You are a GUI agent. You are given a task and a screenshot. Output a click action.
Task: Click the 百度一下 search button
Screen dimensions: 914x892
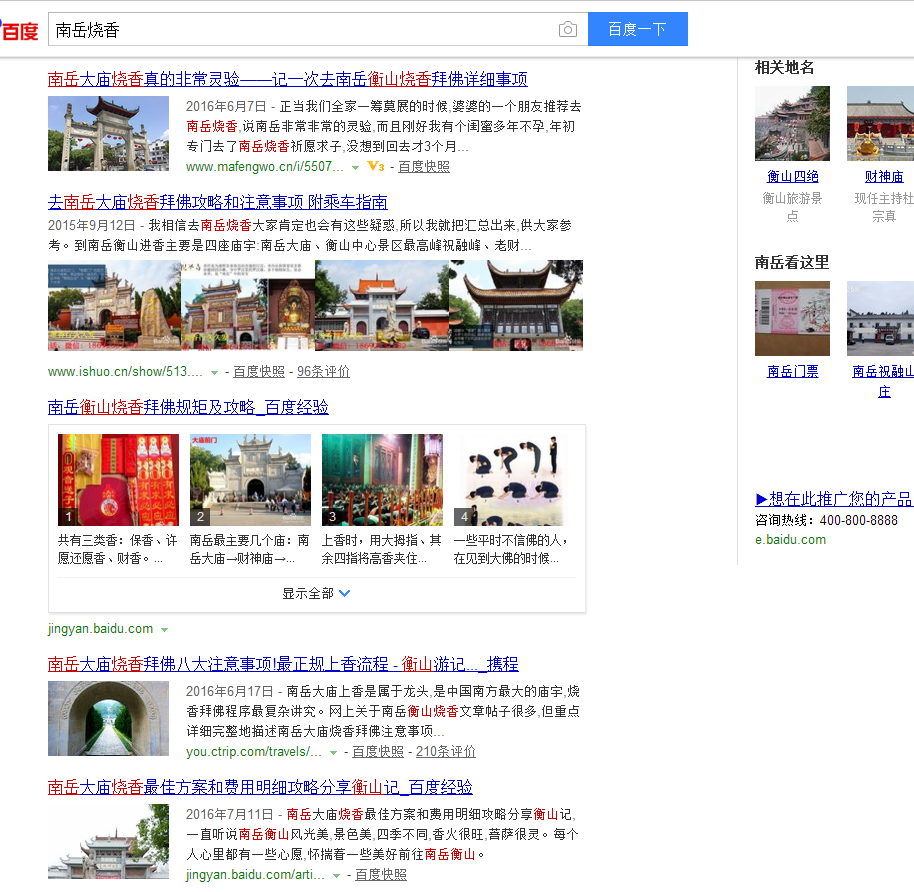click(638, 29)
